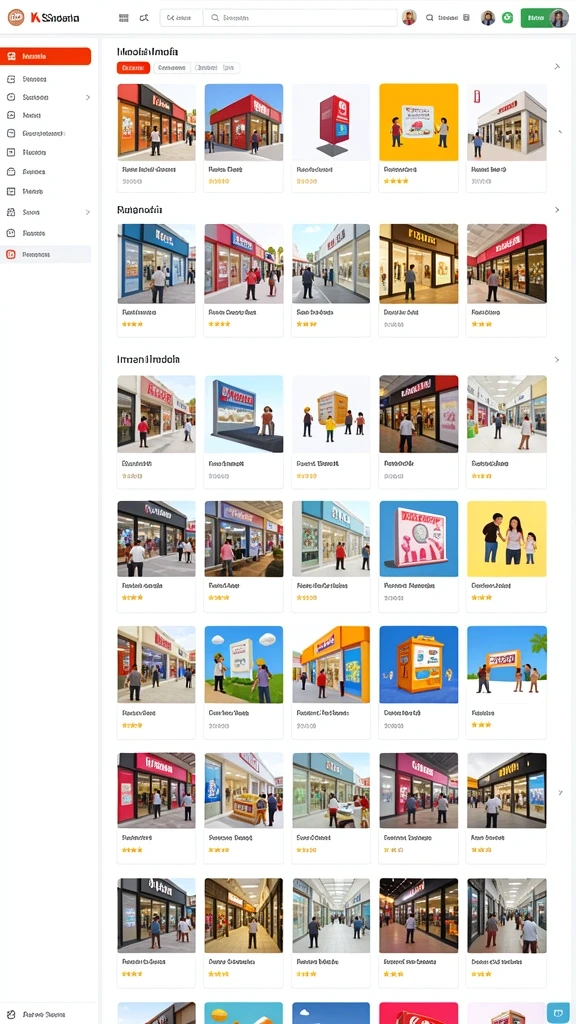Click the highlighted orange sidebar item at top
The width and height of the screenshot is (576, 1024).
coord(46,56)
